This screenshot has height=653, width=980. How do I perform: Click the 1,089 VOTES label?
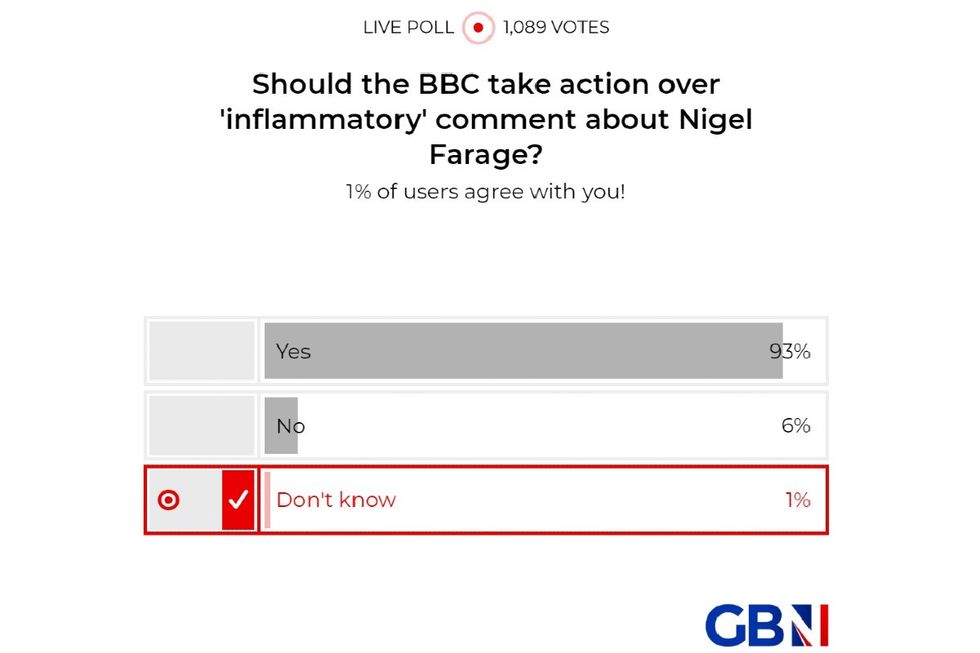(555, 27)
